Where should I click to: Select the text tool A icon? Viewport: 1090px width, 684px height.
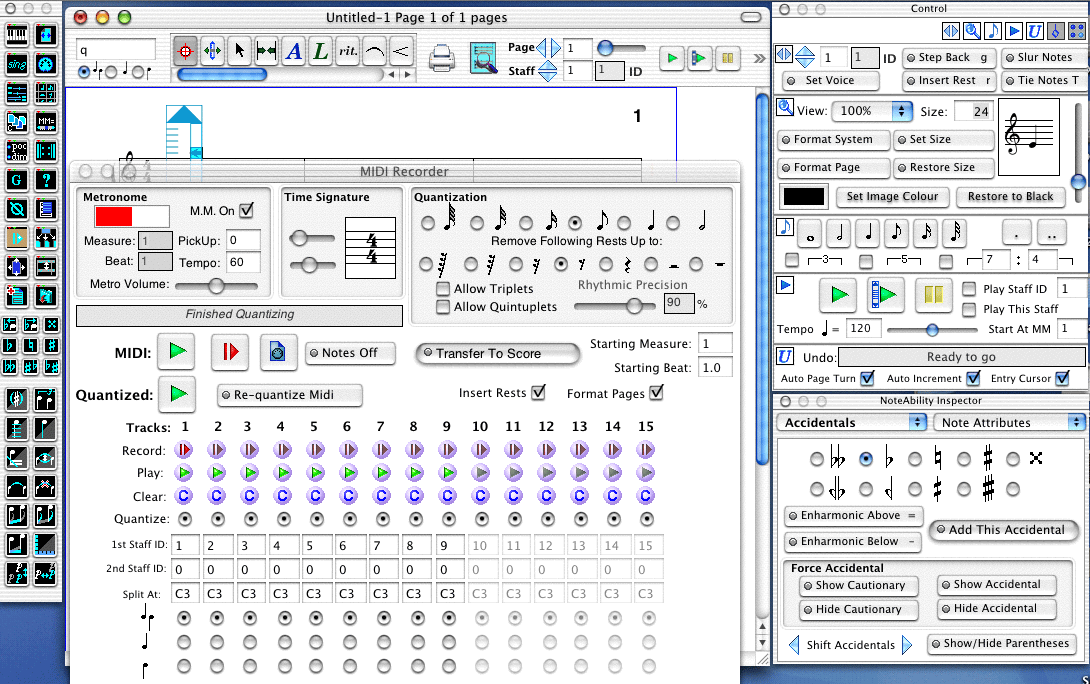click(x=293, y=50)
